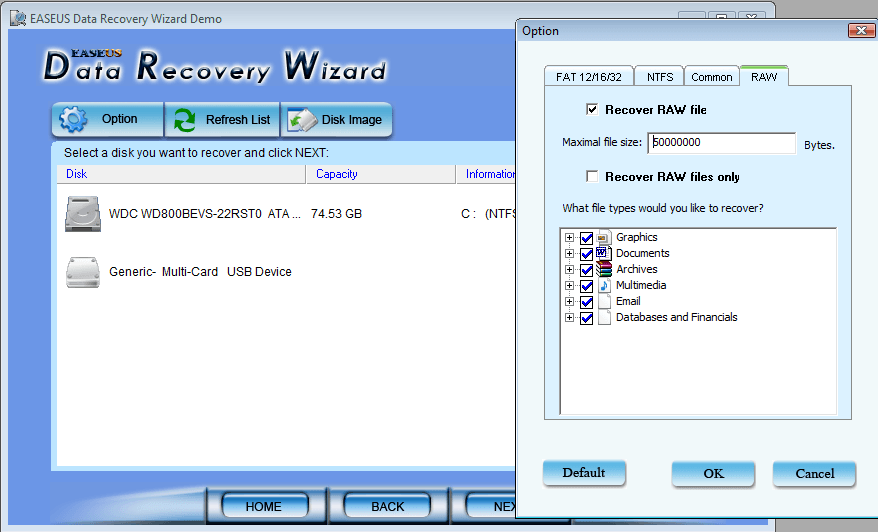Sort by the Capacity column header
This screenshot has width=878, height=532.
point(381,174)
